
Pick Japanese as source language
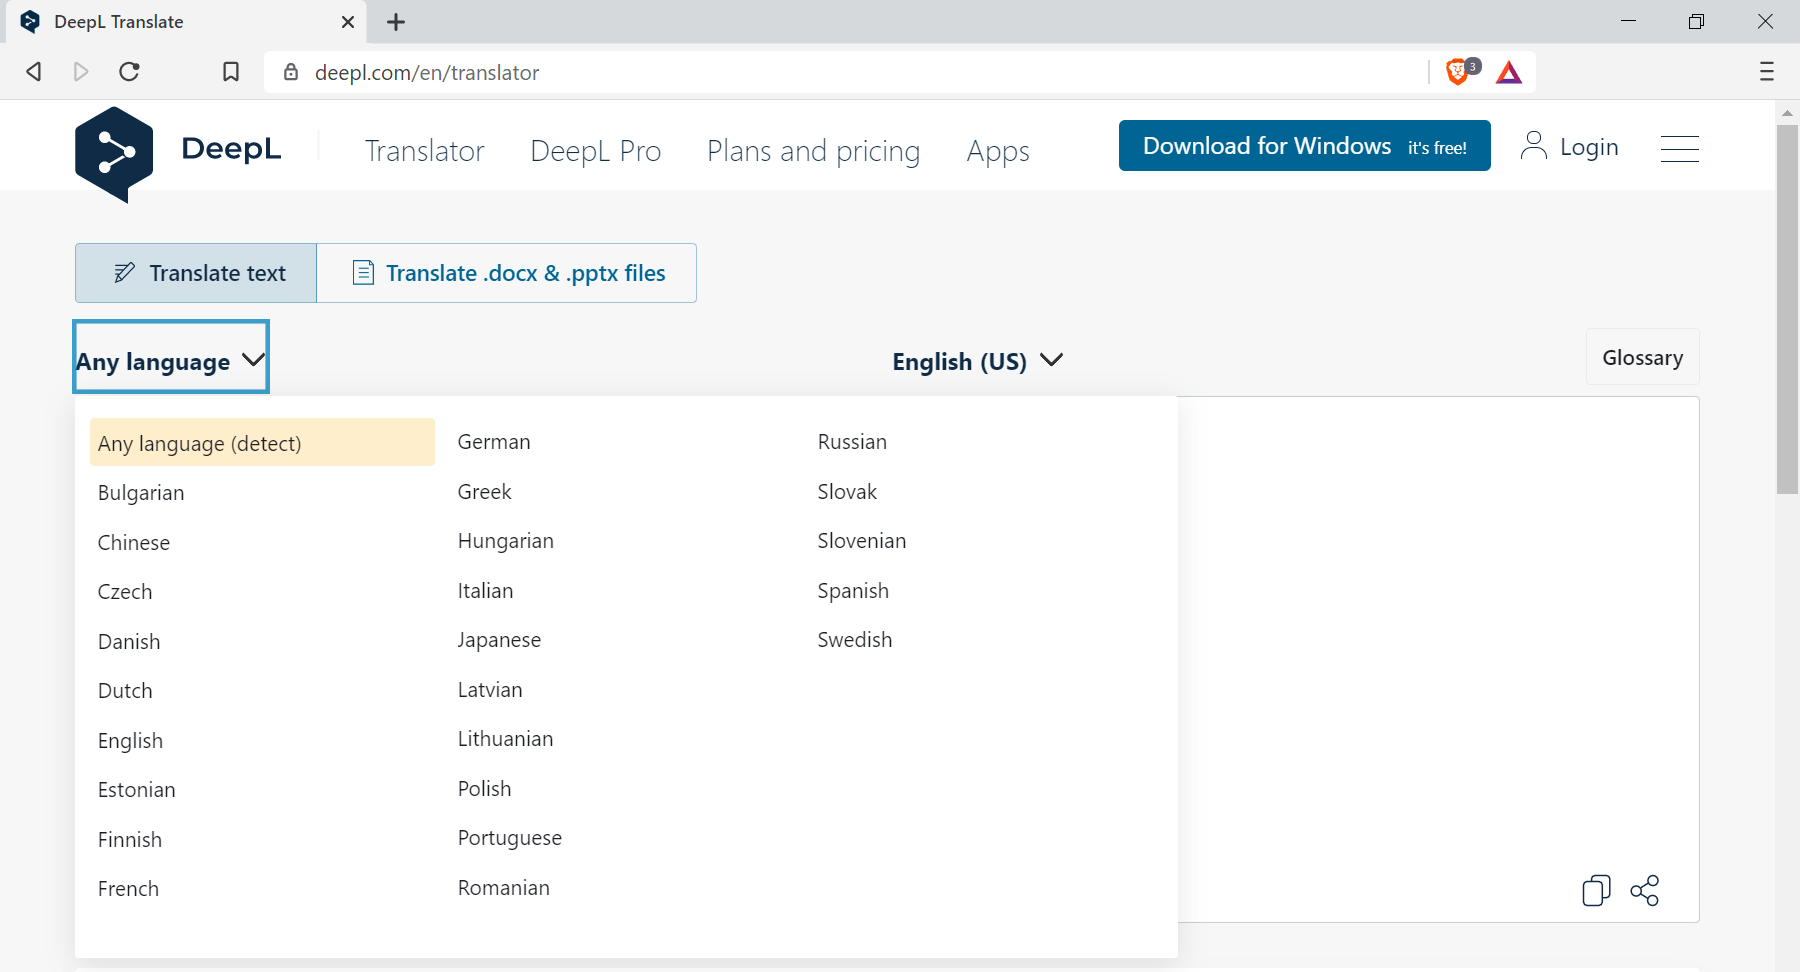(x=499, y=640)
